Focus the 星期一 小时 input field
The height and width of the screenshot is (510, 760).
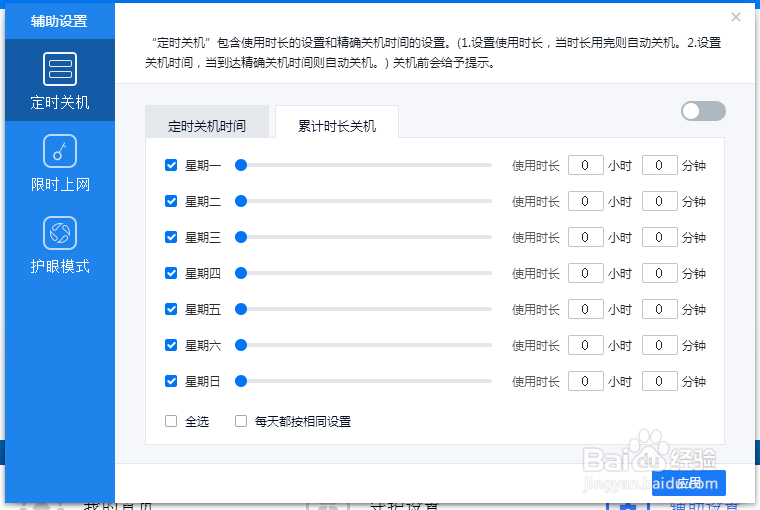tap(586, 165)
